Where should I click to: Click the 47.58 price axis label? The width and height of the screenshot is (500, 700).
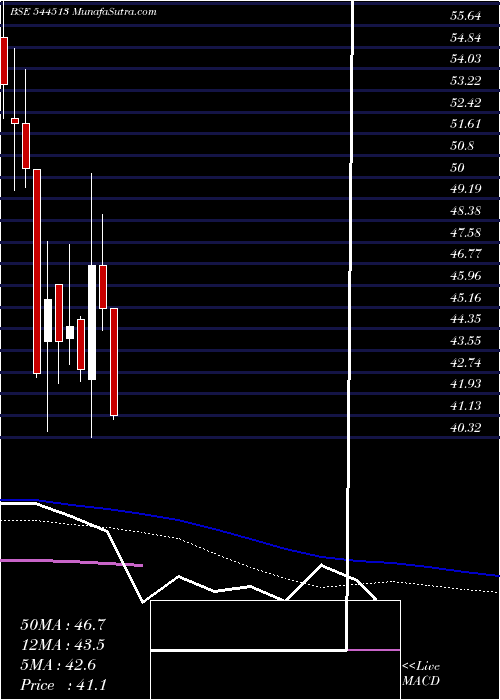tap(466, 233)
